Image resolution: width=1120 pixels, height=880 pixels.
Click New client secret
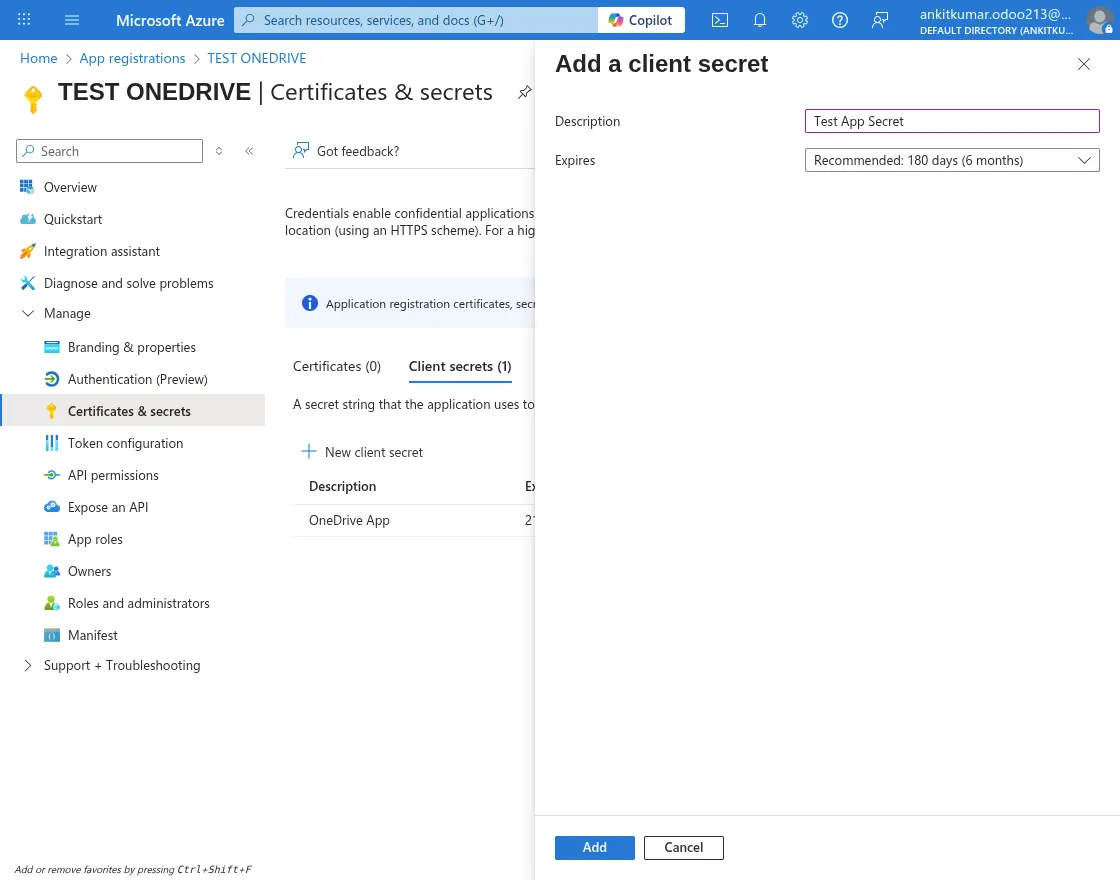point(362,452)
